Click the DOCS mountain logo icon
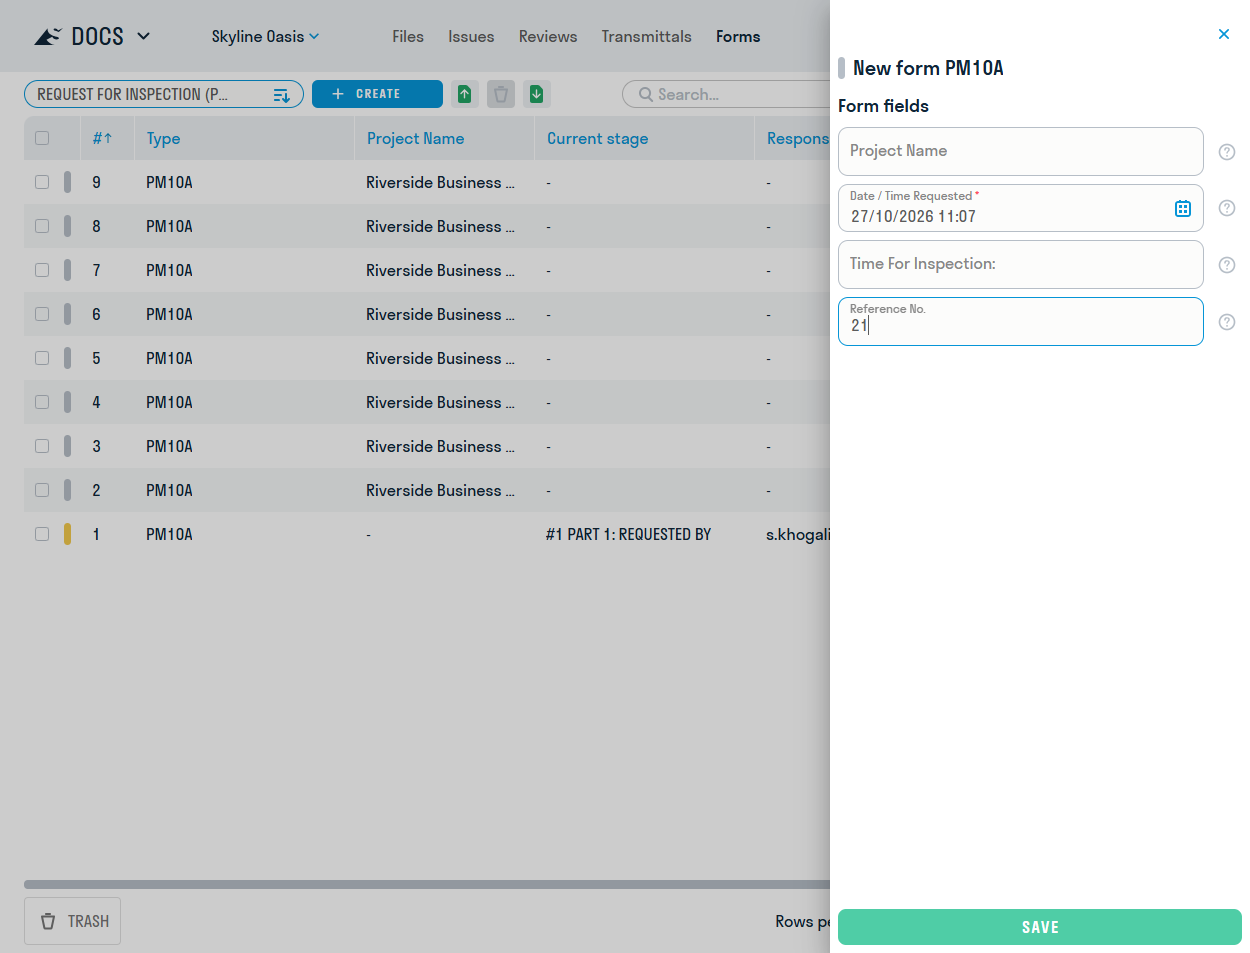 pos(48,37)
